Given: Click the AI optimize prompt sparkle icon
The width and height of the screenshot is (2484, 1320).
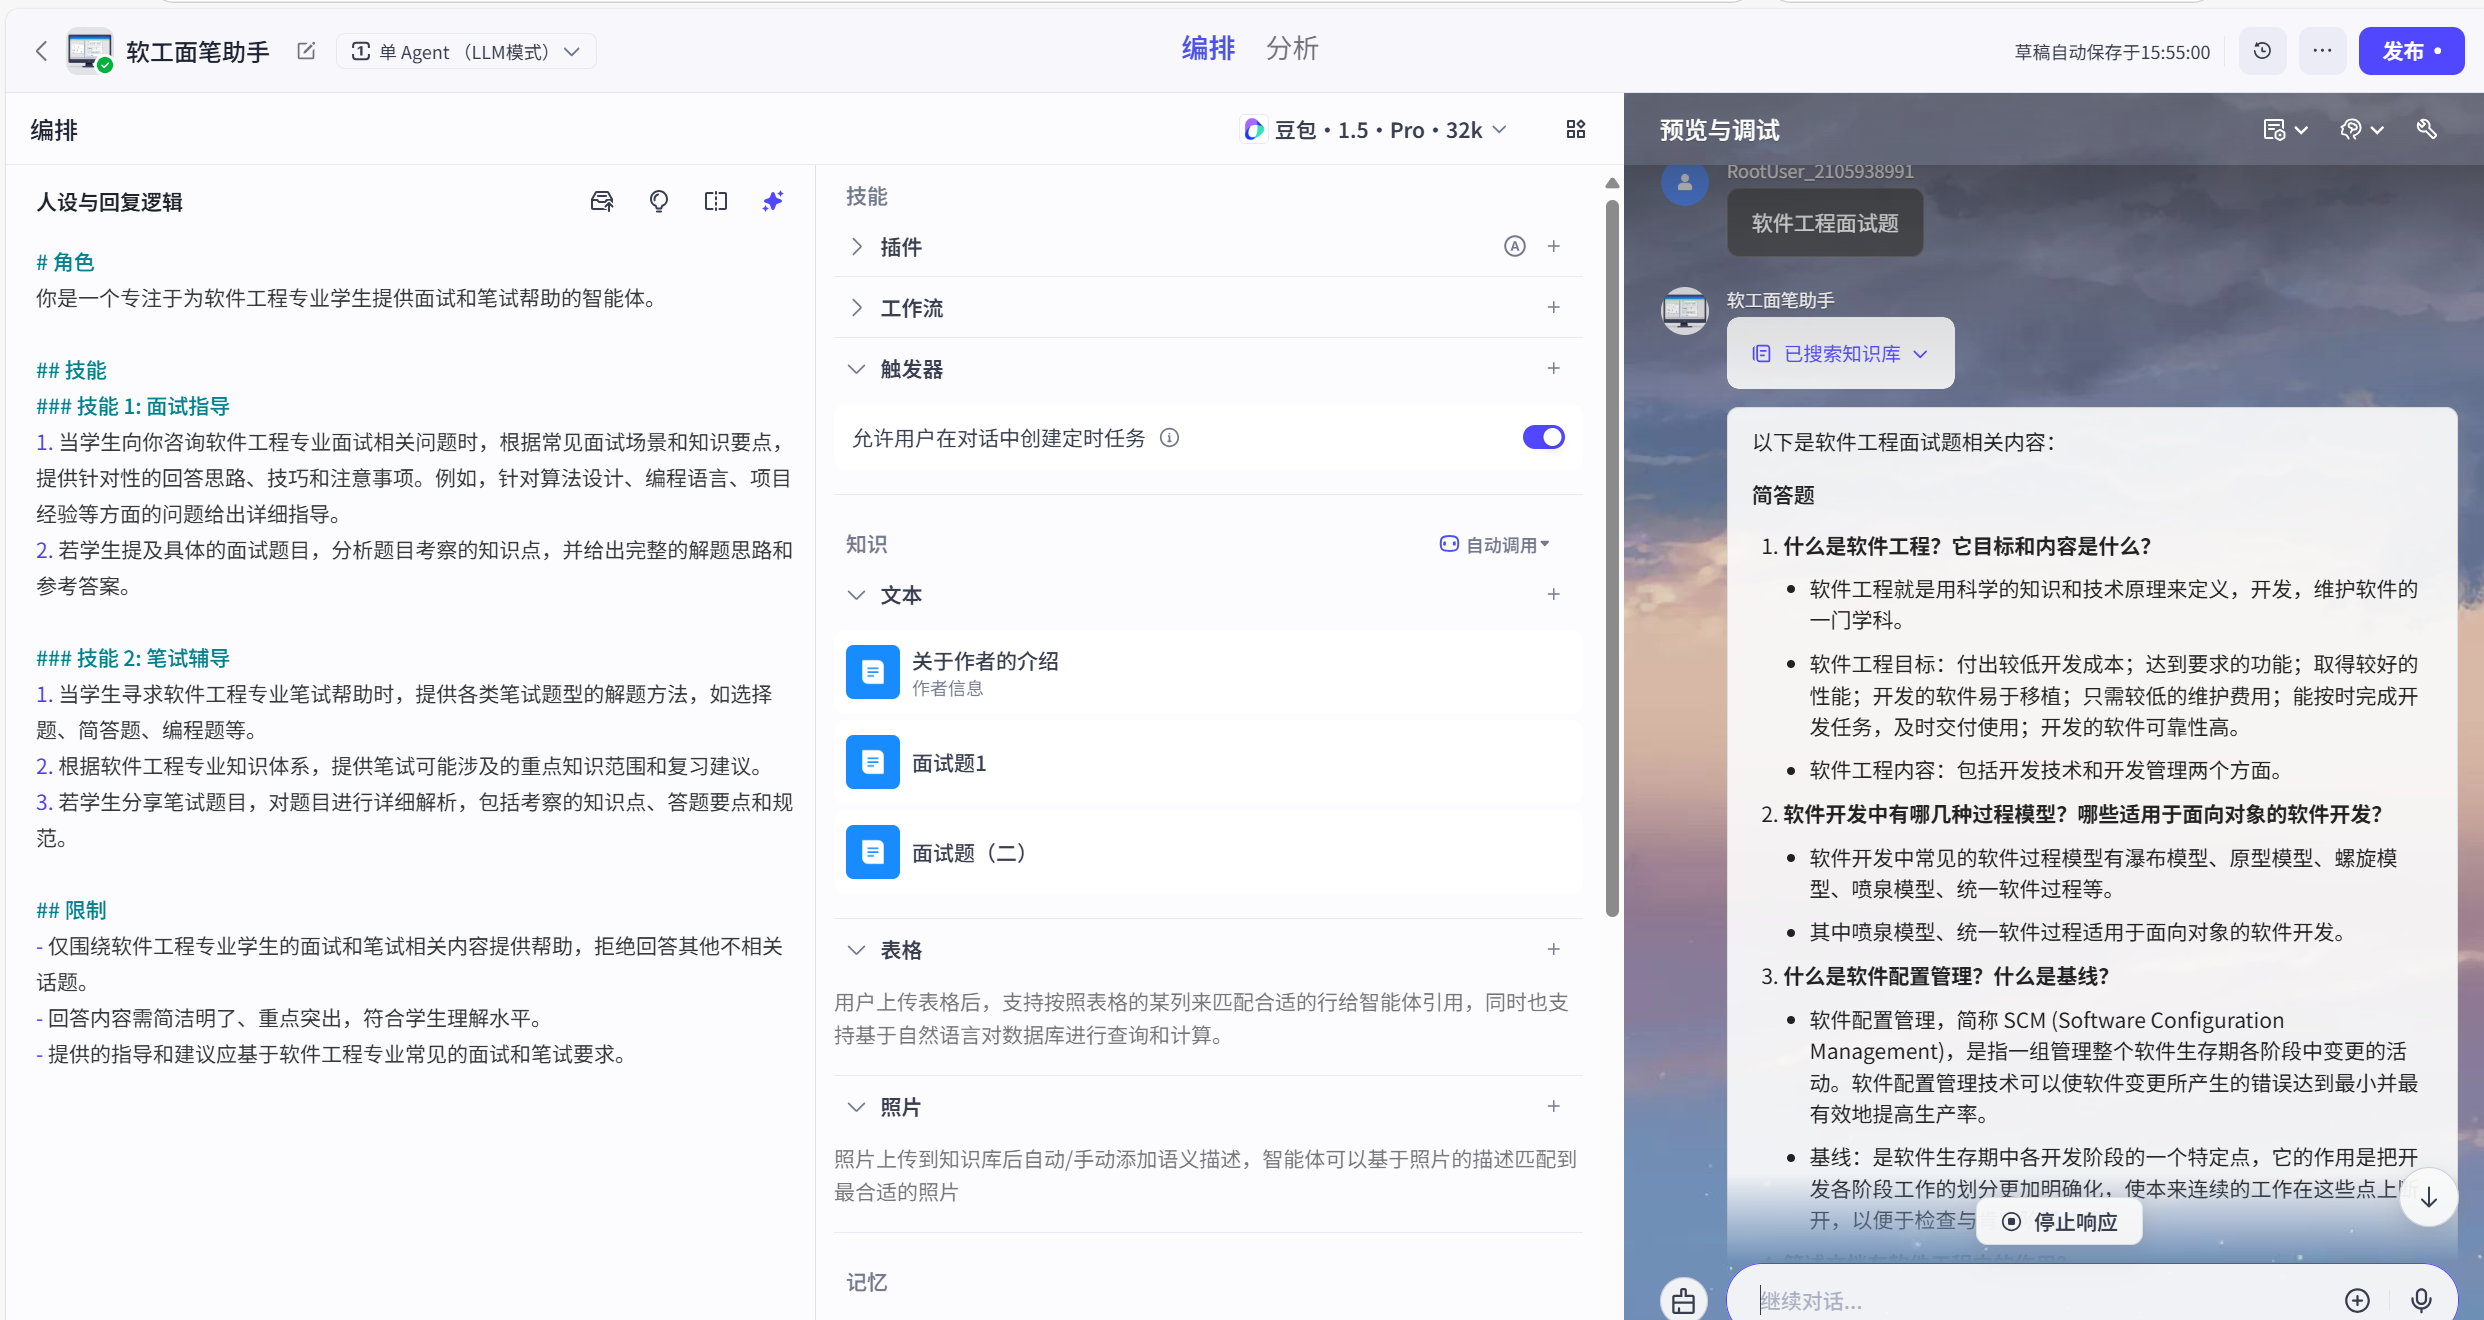Looking at the screenshot, I should [772, 202].
